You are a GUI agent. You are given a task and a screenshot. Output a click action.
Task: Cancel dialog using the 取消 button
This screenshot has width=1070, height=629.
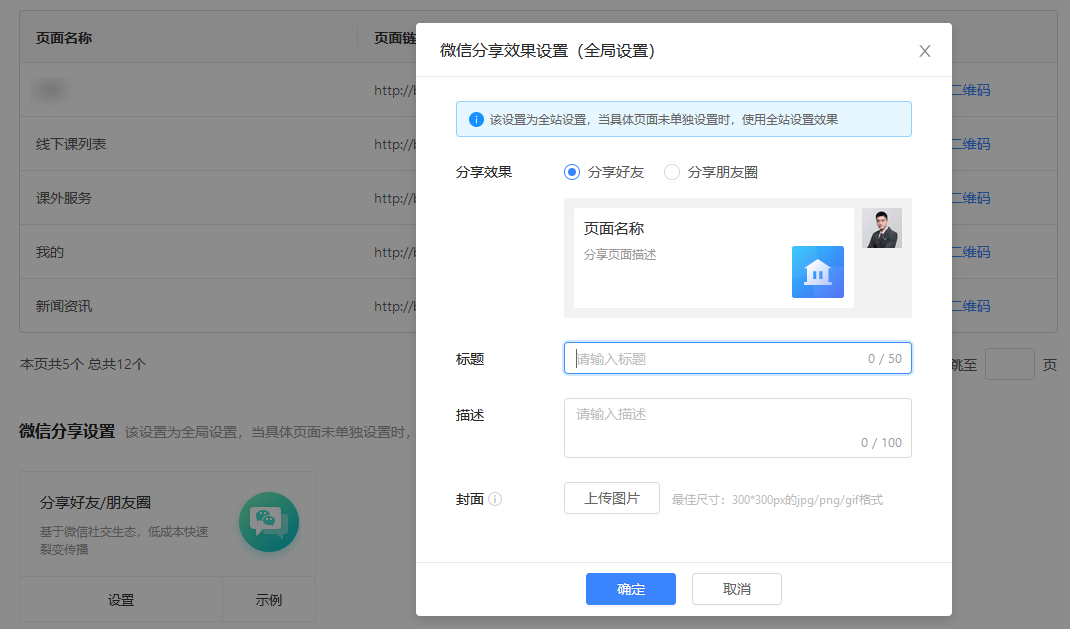(736, 589)
